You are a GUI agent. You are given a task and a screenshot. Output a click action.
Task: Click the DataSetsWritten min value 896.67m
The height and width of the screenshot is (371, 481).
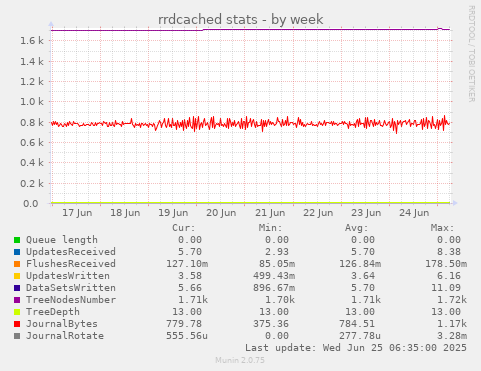pyautogui.click(x=274, y=288)
